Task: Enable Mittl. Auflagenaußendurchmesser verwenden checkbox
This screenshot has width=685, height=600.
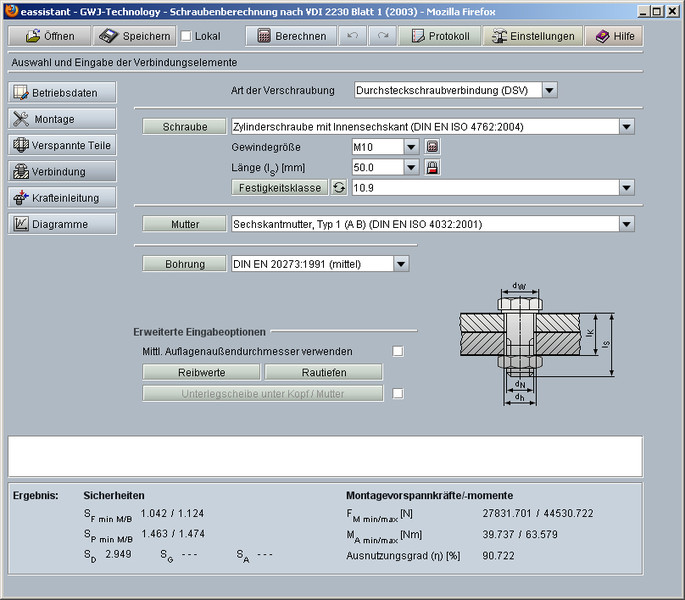Action: (398, 351)
